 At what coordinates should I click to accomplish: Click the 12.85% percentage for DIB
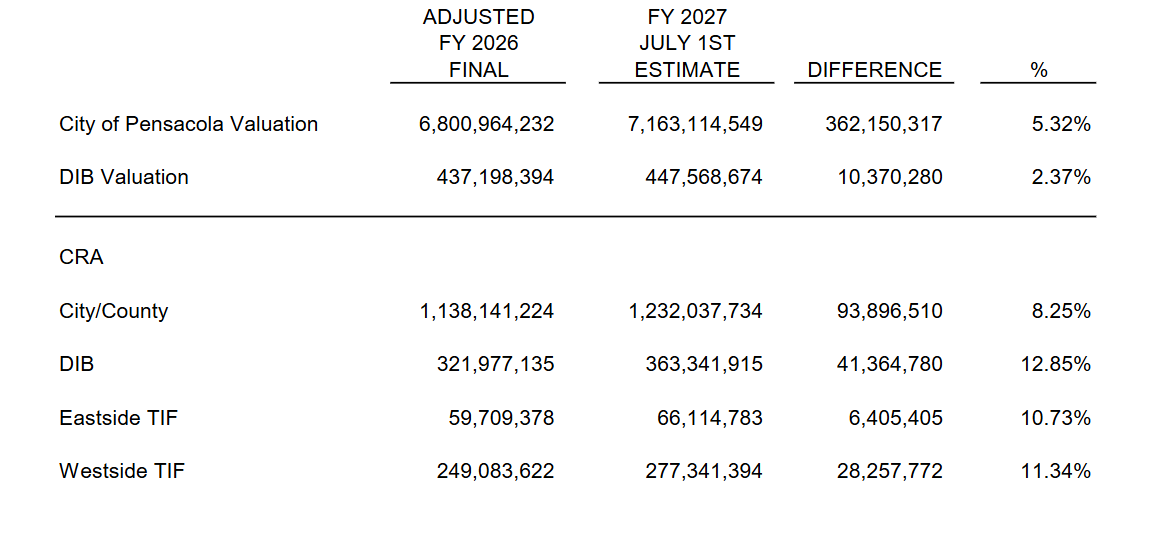tap(1056, 365)
